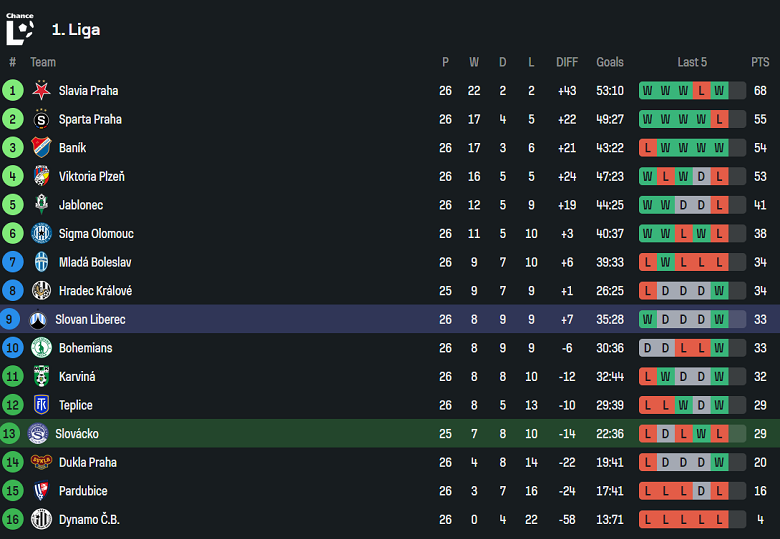
Task: Click the Slavia Praha club crest
Action: pos(41,91)
